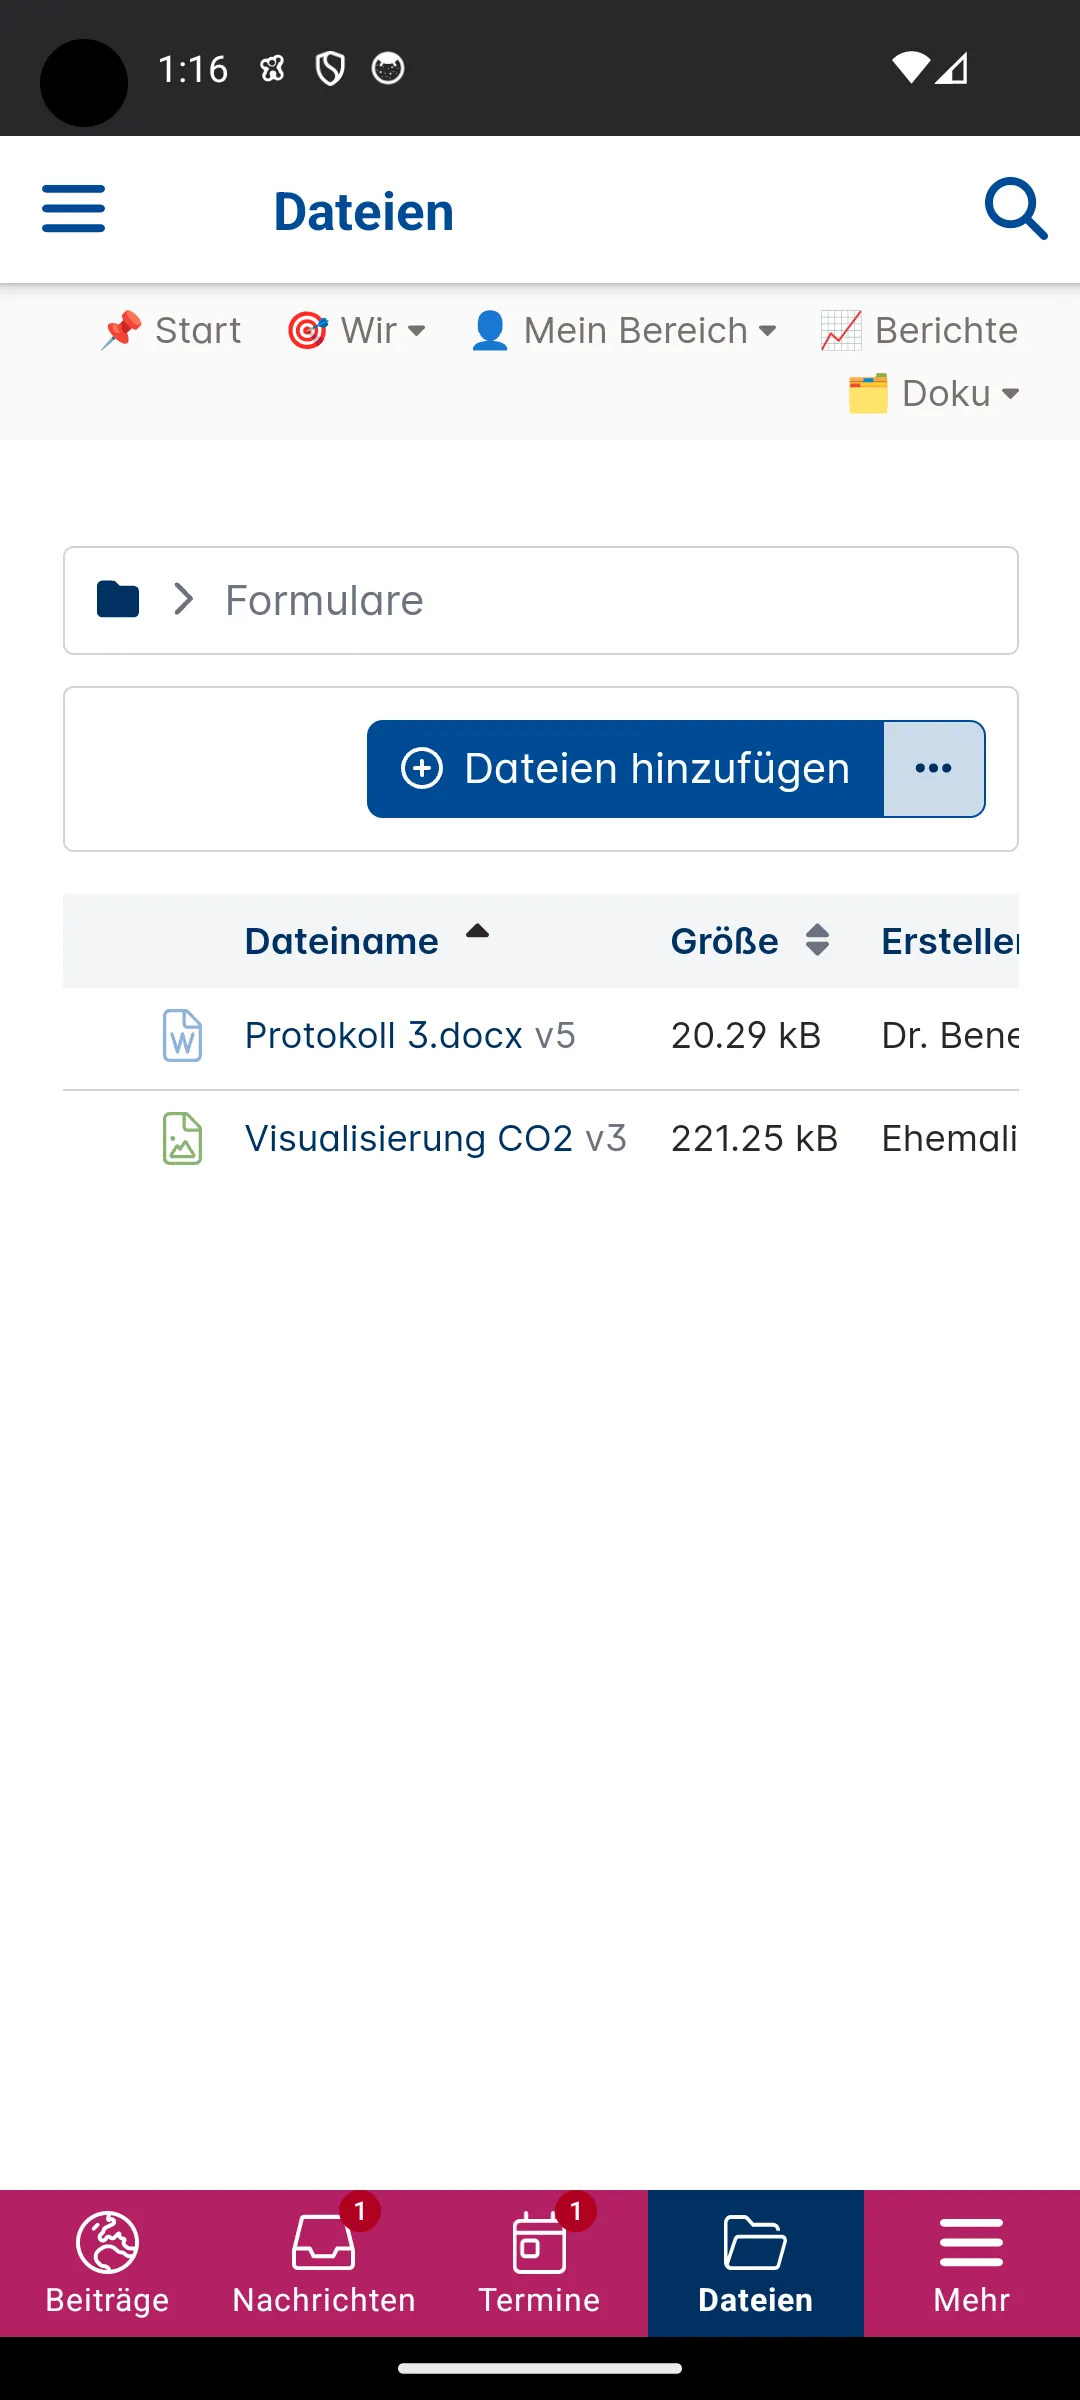Tap the pinwheel status bar icon
1080x2400 pixels.
(272, 69)
